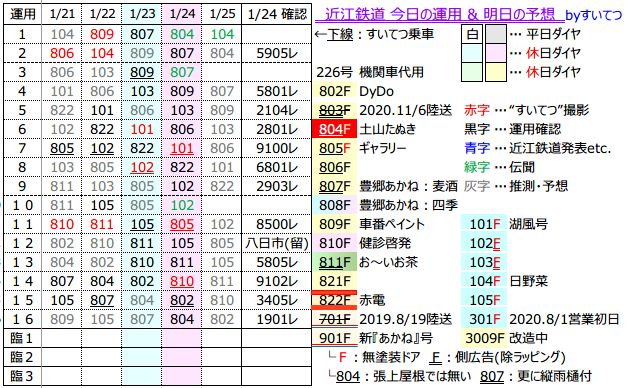The height and width of the screenshot is (388, 630).
Task: Open the 近江鉄道 今日の運用 & 明日の予想 title link
Action: point(439,14)
